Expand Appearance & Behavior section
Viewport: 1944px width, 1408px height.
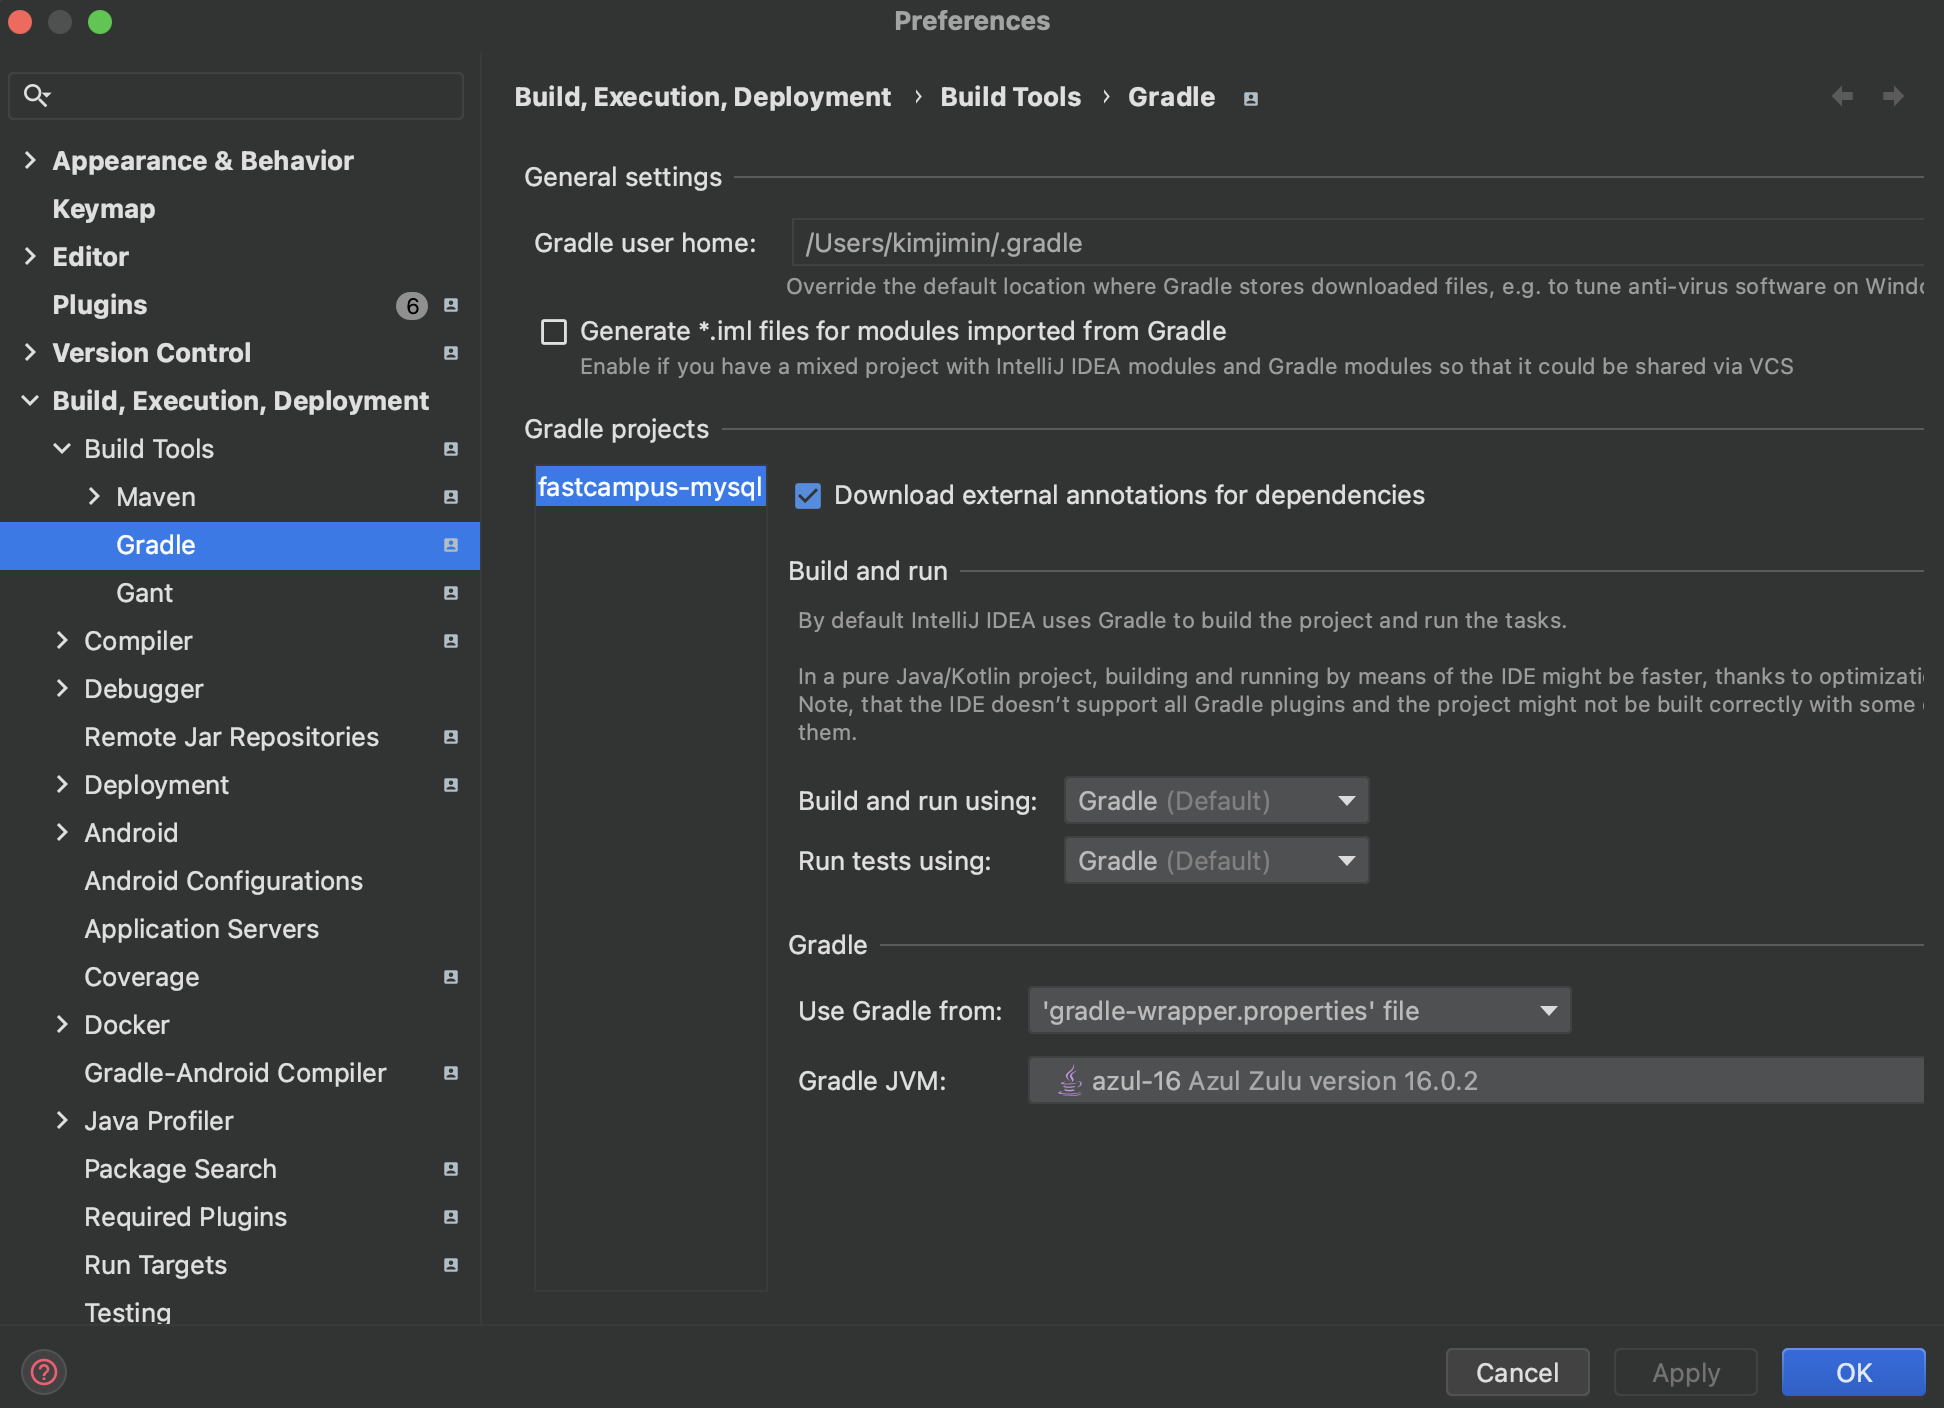tap(30, 160)
